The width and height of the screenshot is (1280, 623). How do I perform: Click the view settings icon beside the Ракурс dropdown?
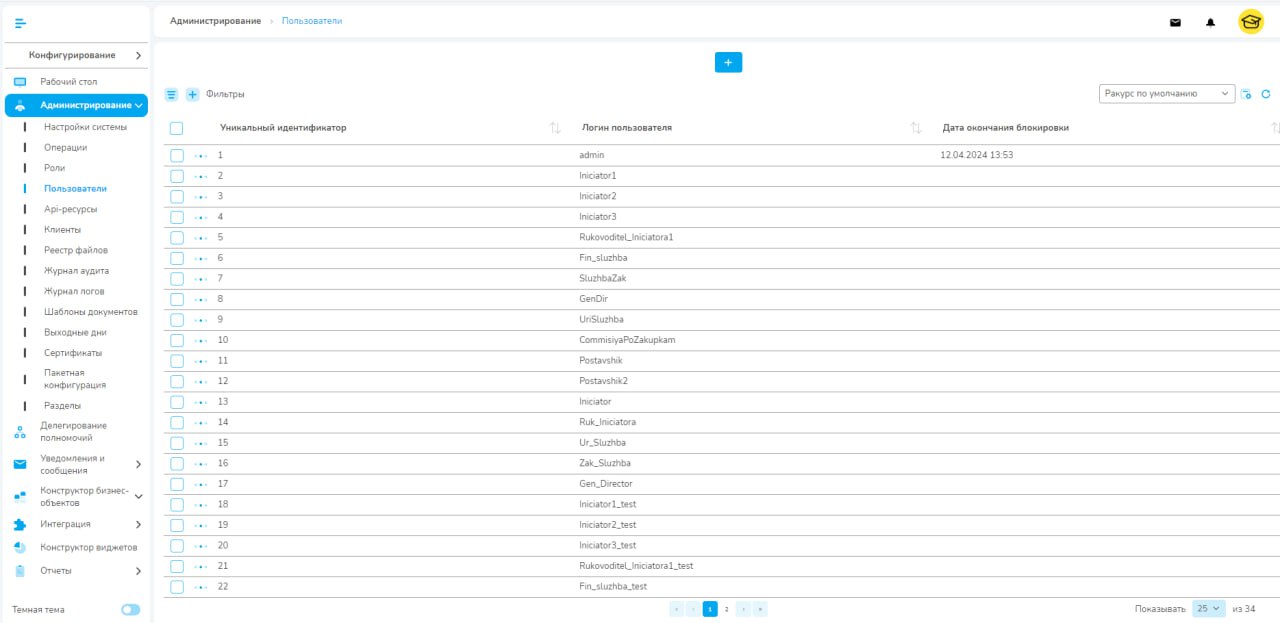pyautogui.click(x=1246, y=94)
